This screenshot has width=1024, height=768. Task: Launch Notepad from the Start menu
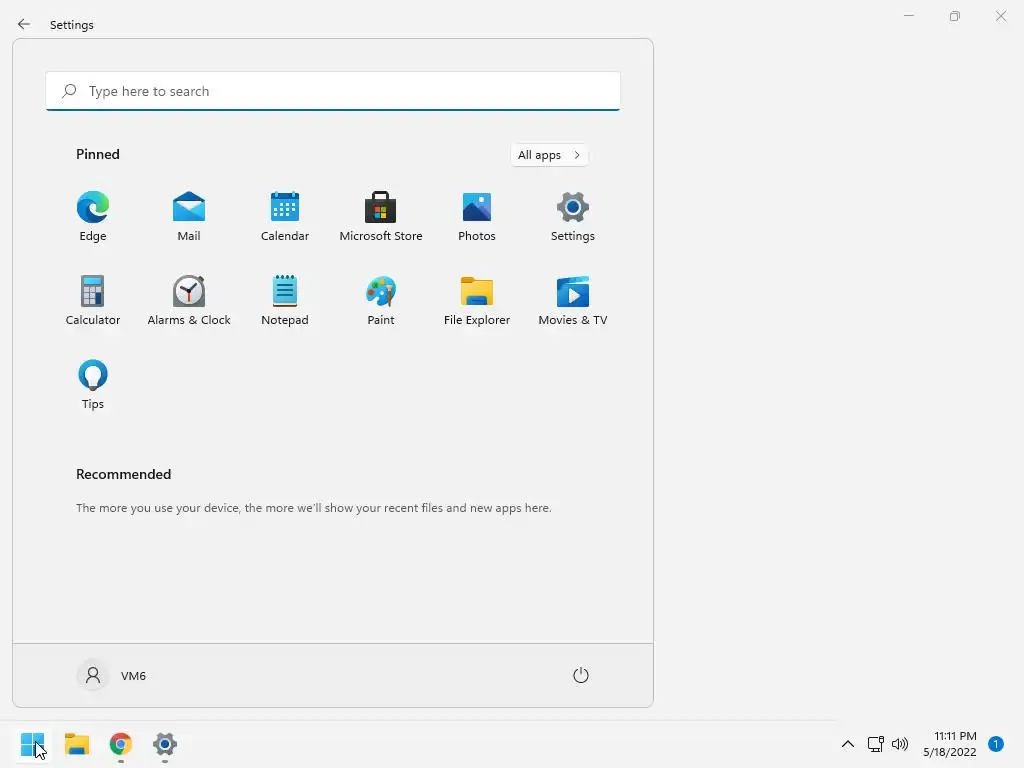tap(285, 300)
